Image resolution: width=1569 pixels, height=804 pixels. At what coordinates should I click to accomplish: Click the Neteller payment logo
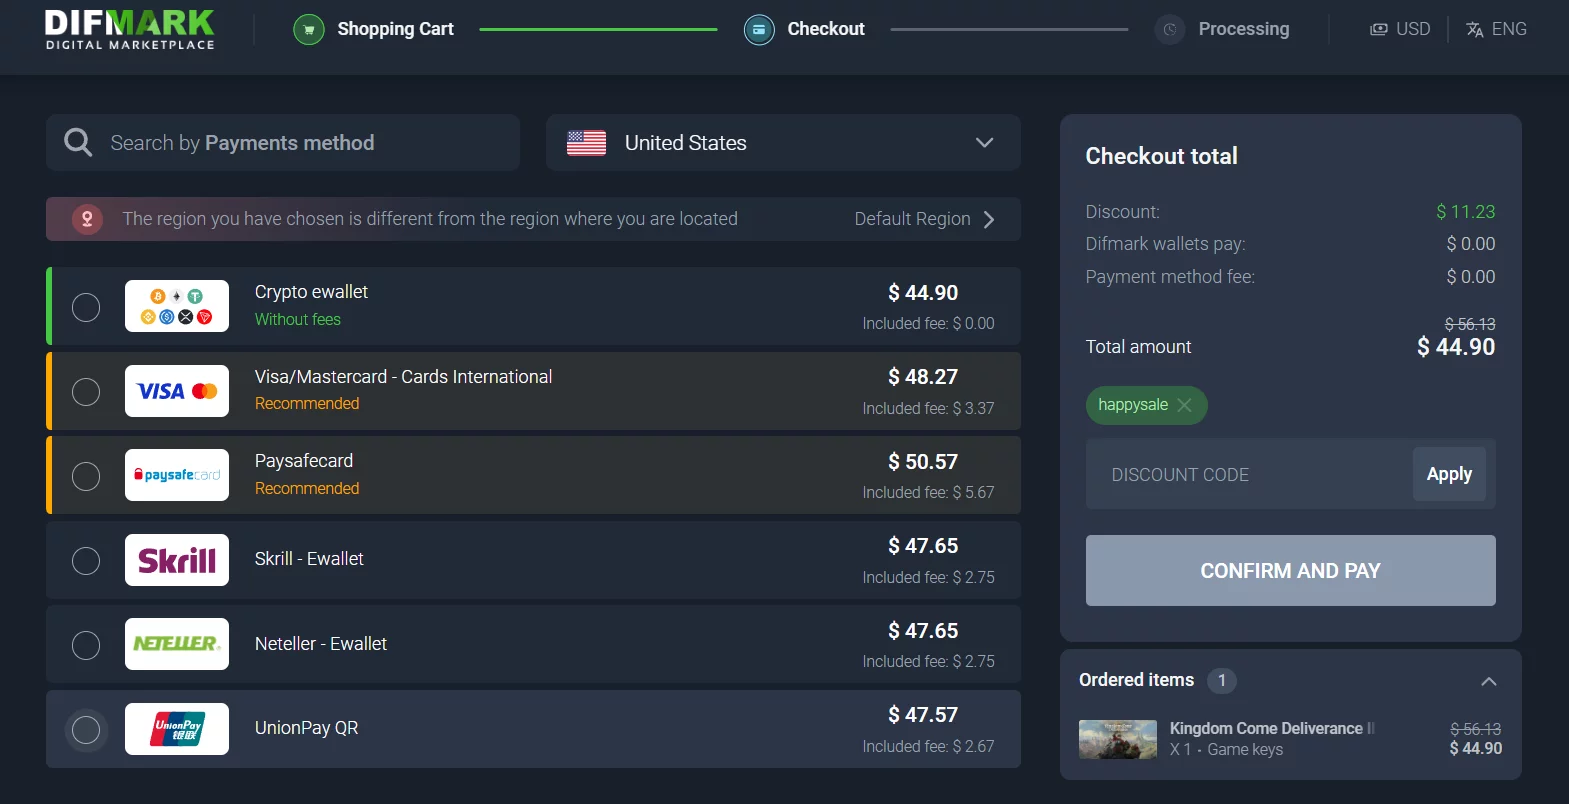click(177, 644)
